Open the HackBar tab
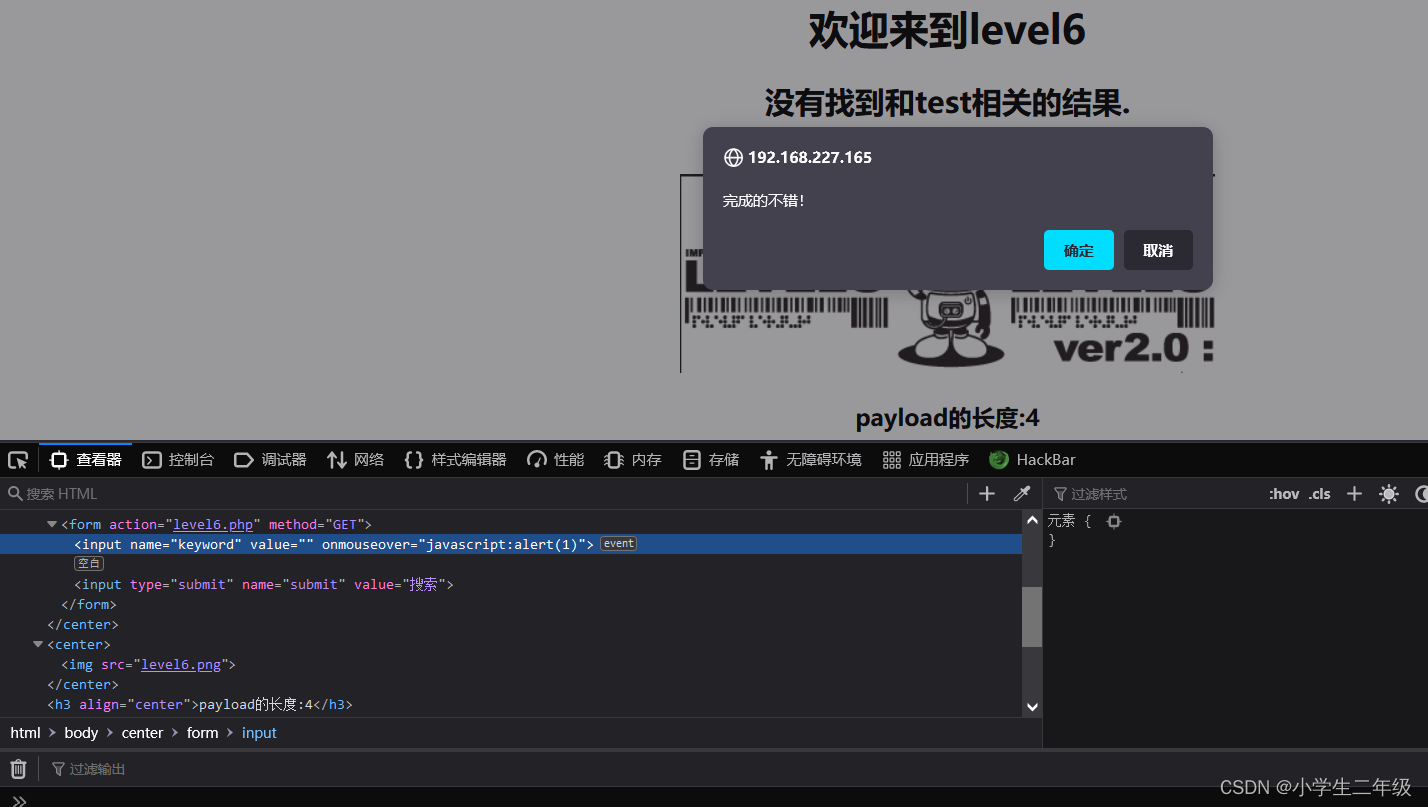 1032,460
